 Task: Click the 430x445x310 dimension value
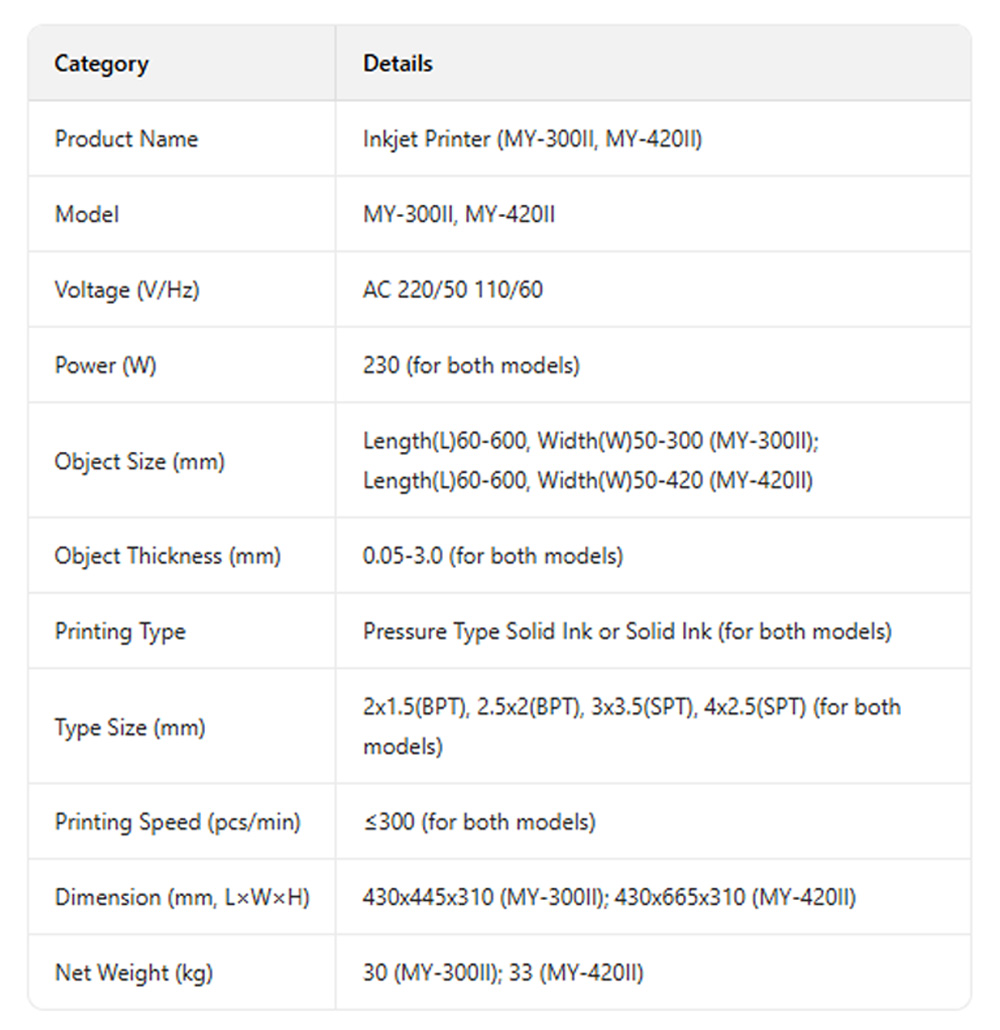[x=428, y=897]
